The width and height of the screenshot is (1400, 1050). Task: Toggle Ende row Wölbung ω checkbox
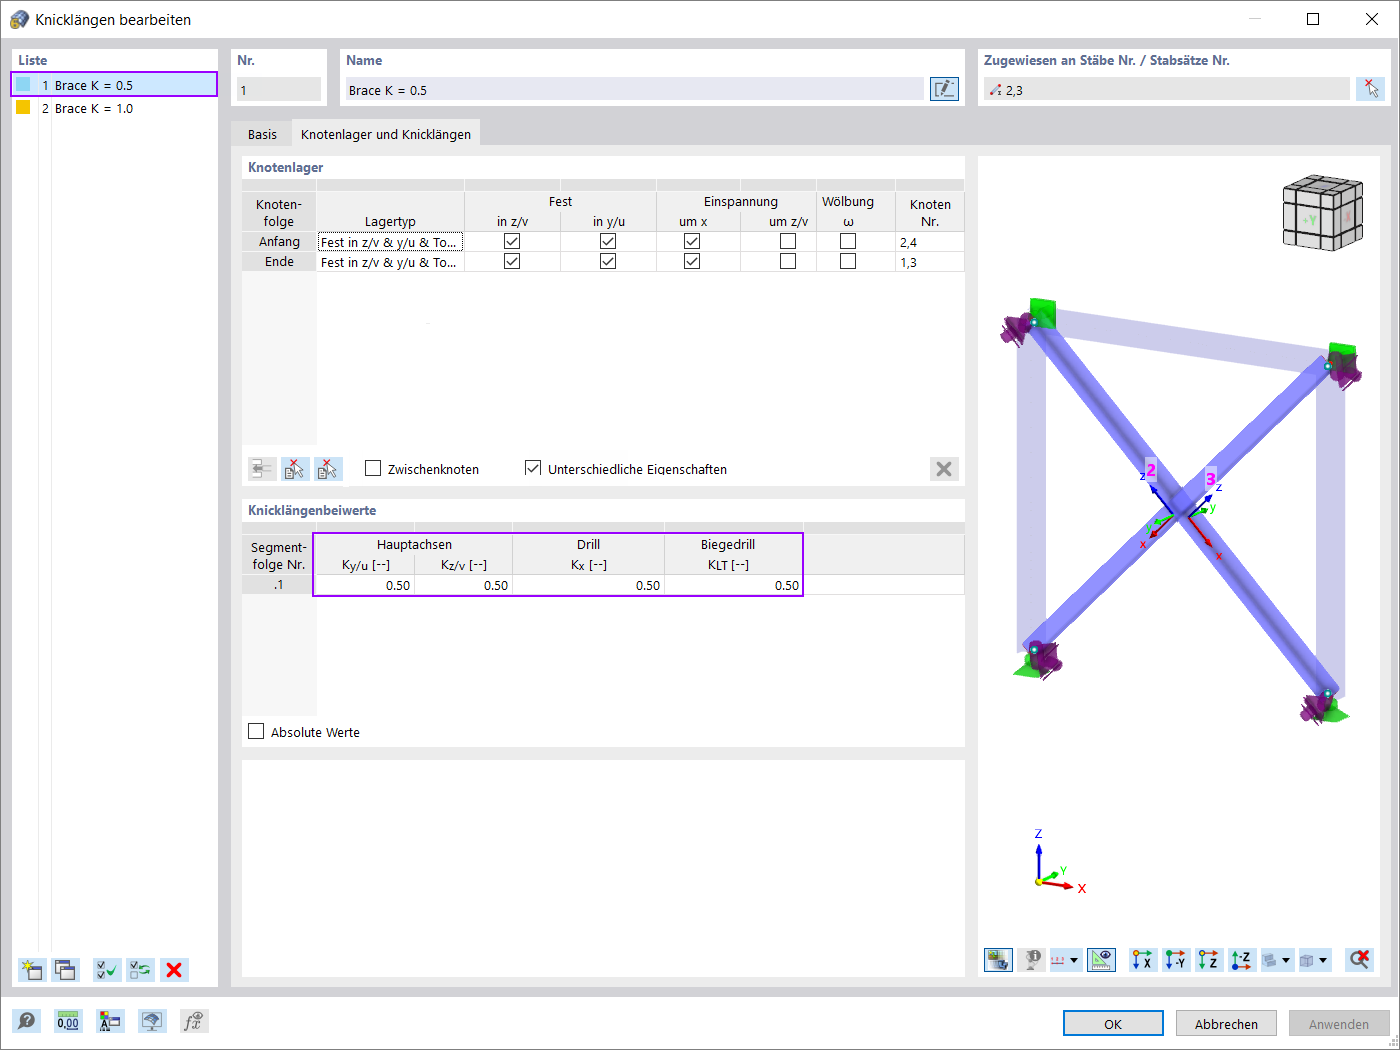(848, 261)
